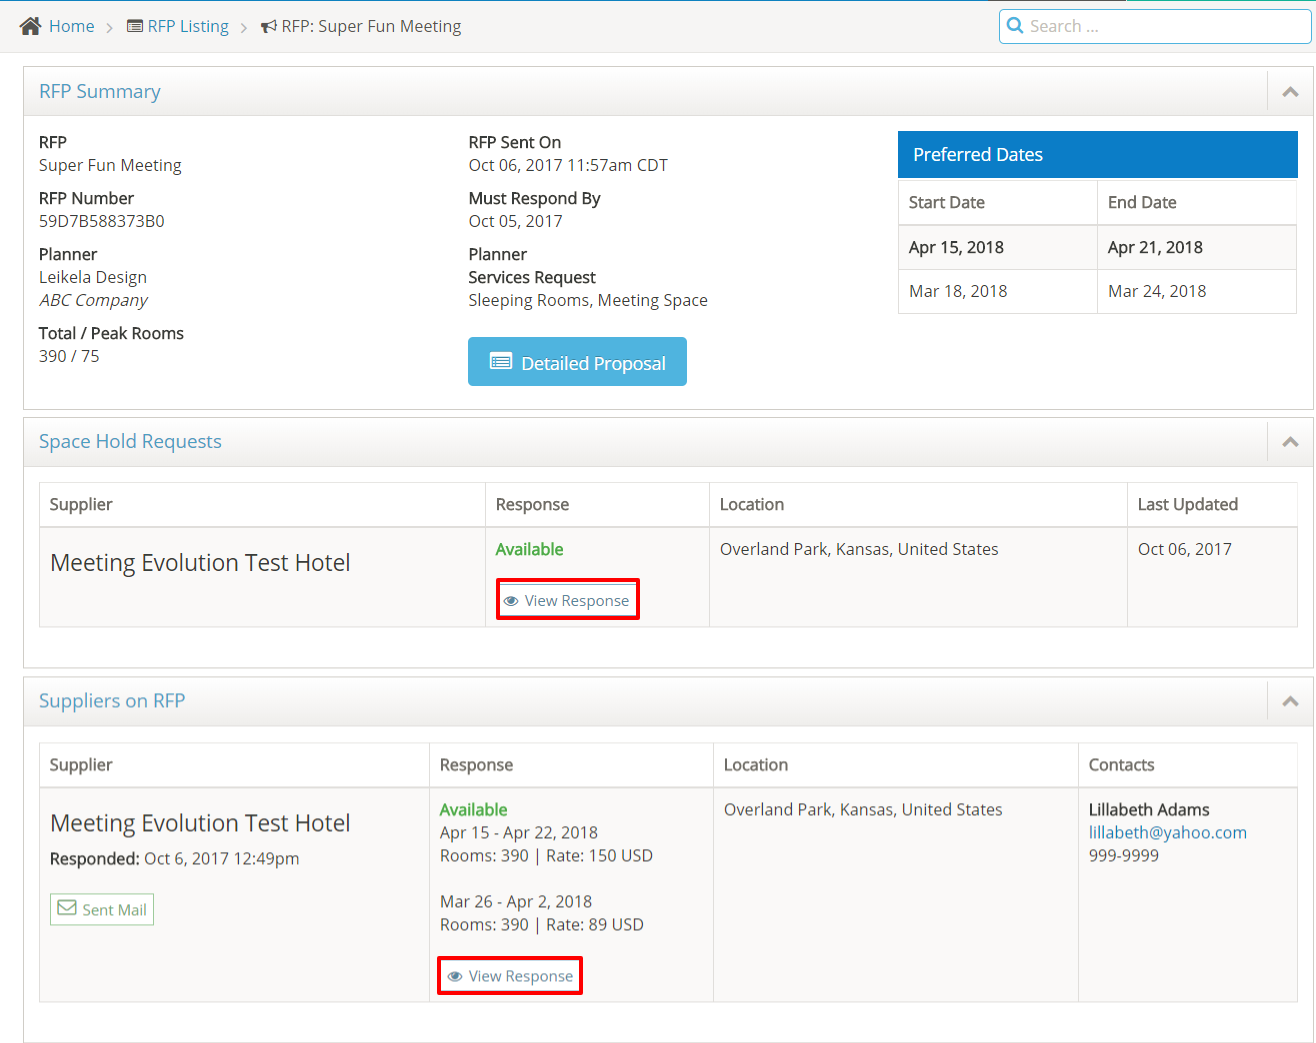Email lillabeth@yahoo.com contact link

coord(1167,833)
